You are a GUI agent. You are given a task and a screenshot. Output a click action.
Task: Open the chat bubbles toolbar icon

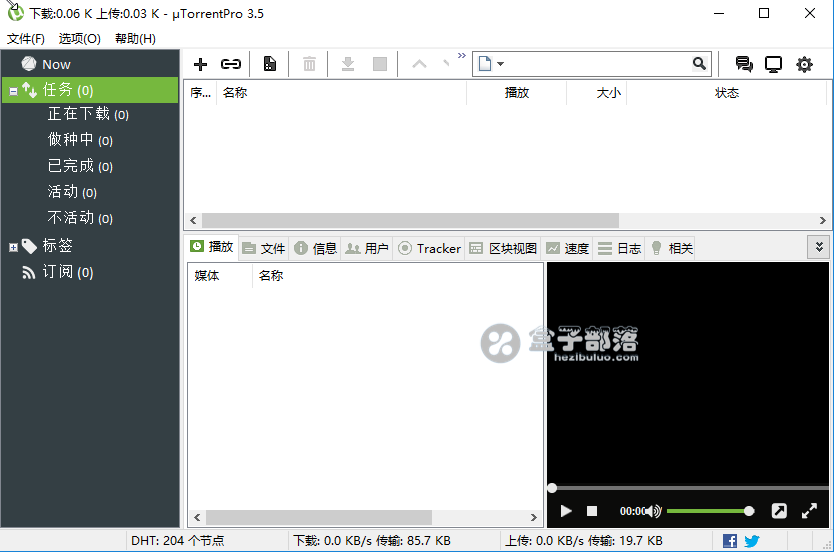click(744, 64)
